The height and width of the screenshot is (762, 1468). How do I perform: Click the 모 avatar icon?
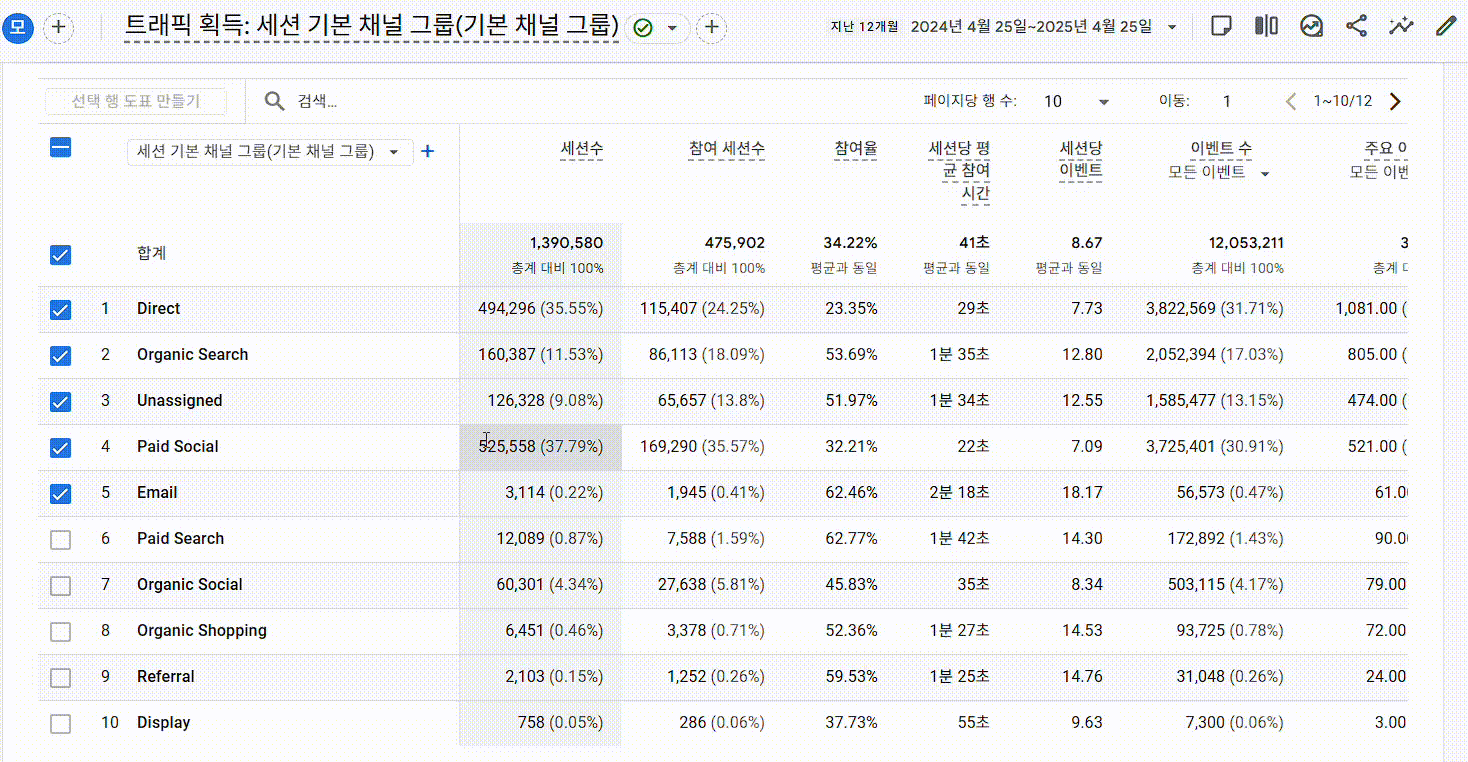pyautogui.click(x=18, y=27)
